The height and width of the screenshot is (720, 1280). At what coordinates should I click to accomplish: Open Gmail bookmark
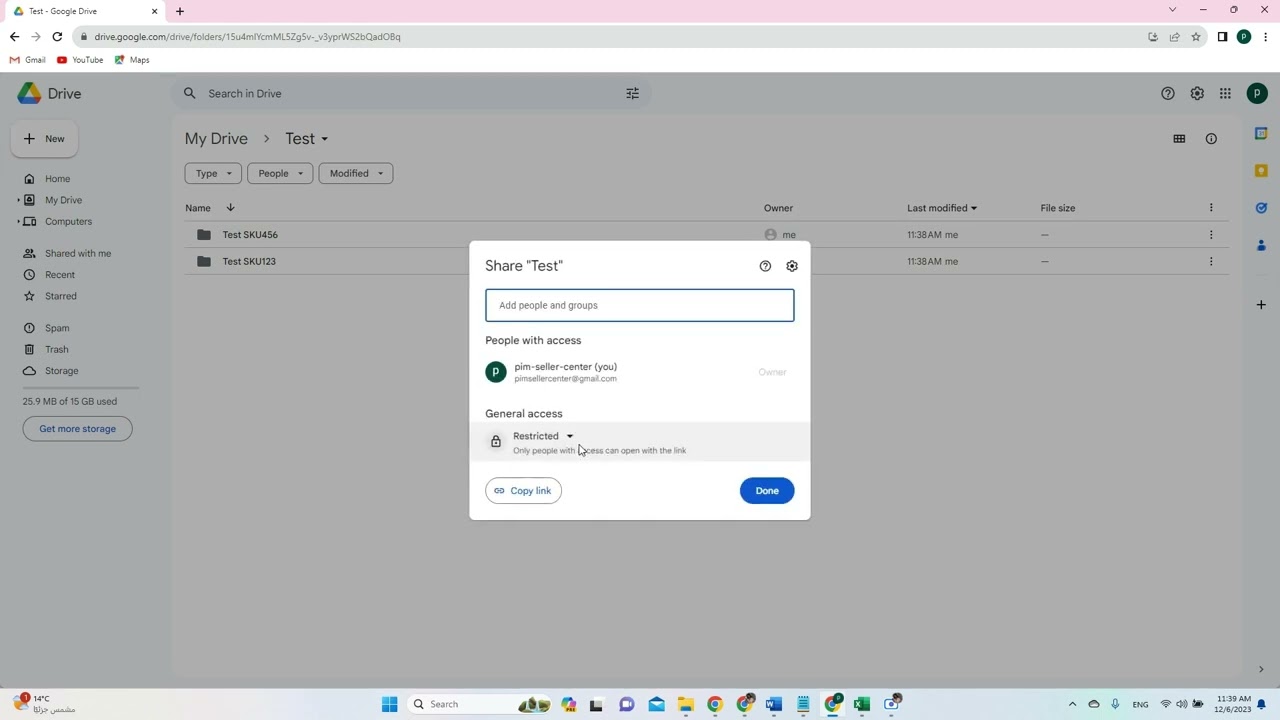pos(28,60)
